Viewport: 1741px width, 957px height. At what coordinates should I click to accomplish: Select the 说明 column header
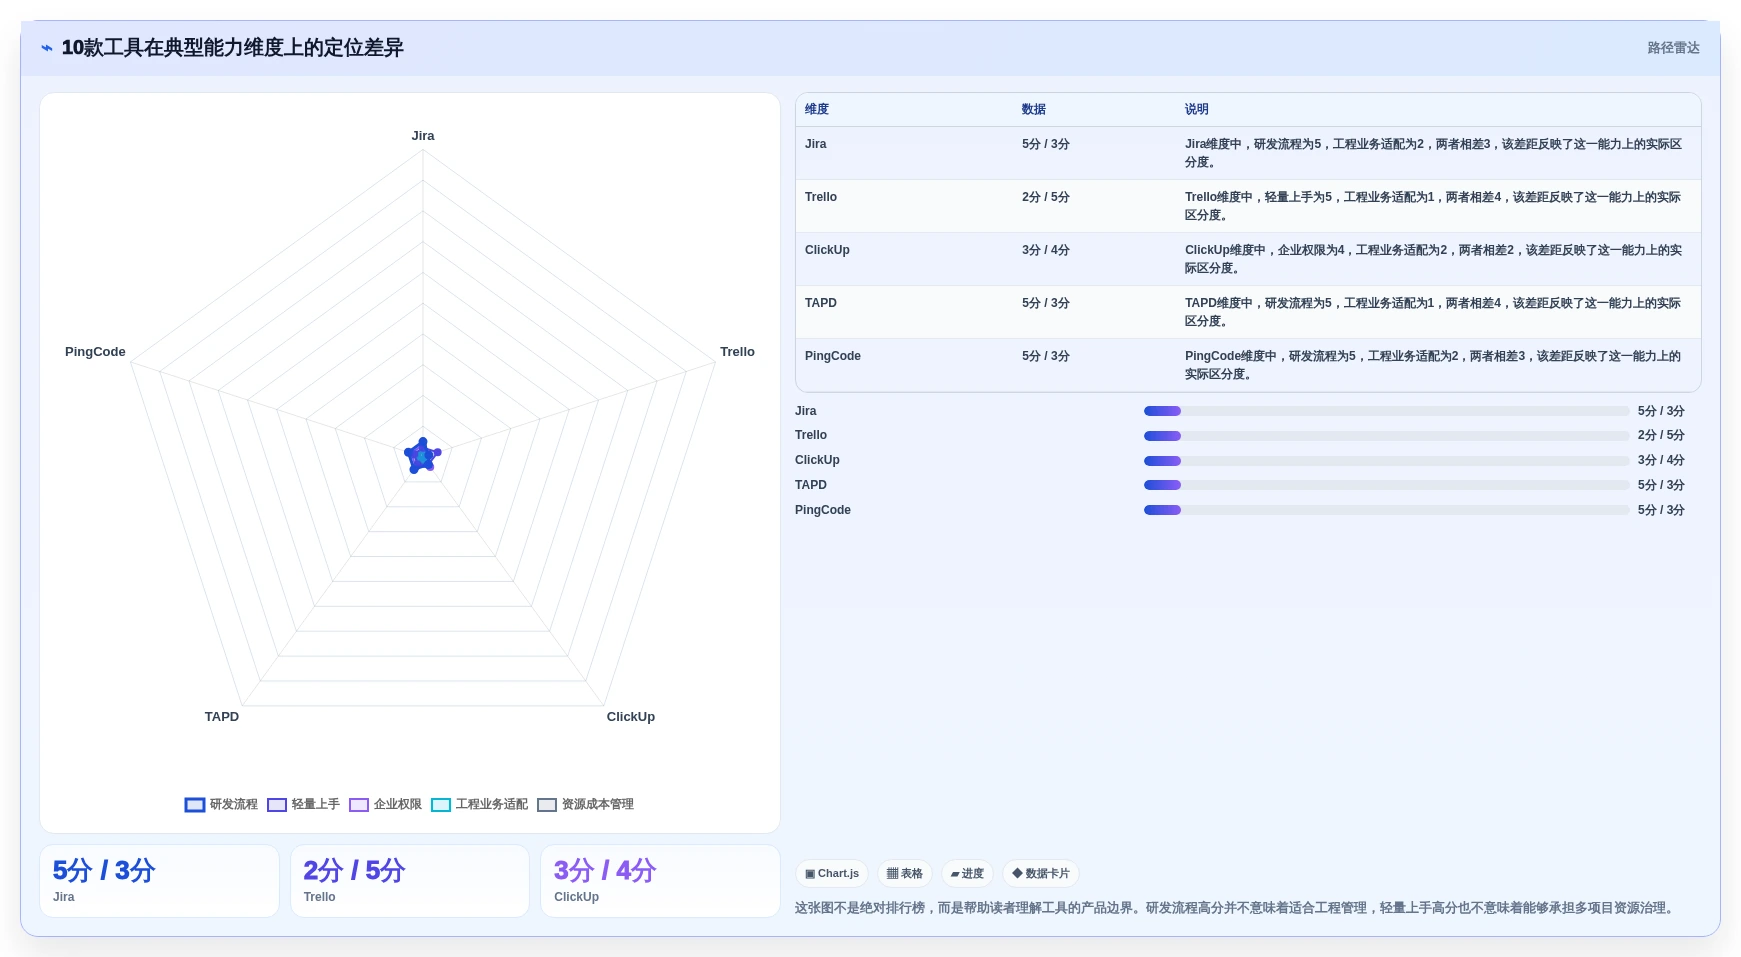[1197, 109]
